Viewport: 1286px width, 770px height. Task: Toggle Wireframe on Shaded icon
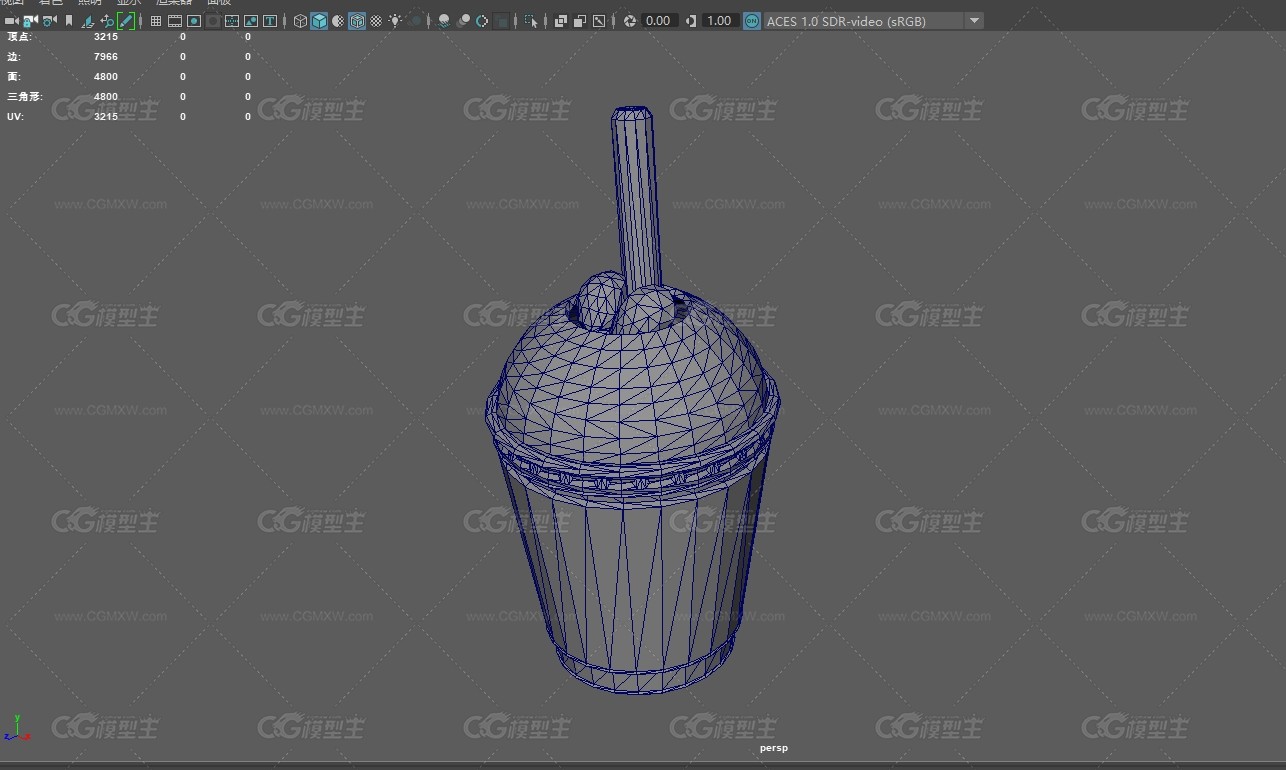click(x=357, y=20)
